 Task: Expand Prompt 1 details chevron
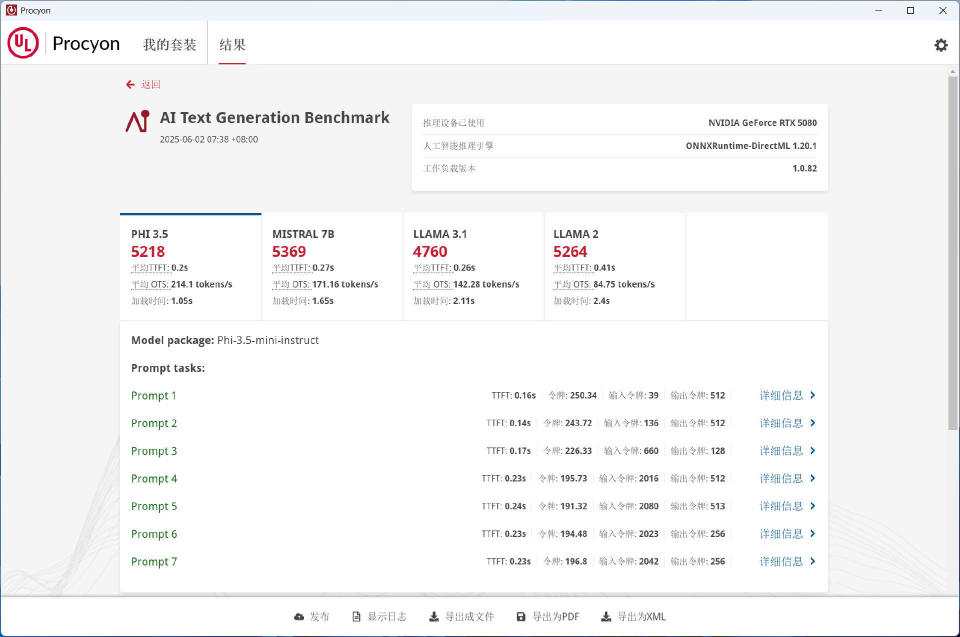click(x=812, y=395)
